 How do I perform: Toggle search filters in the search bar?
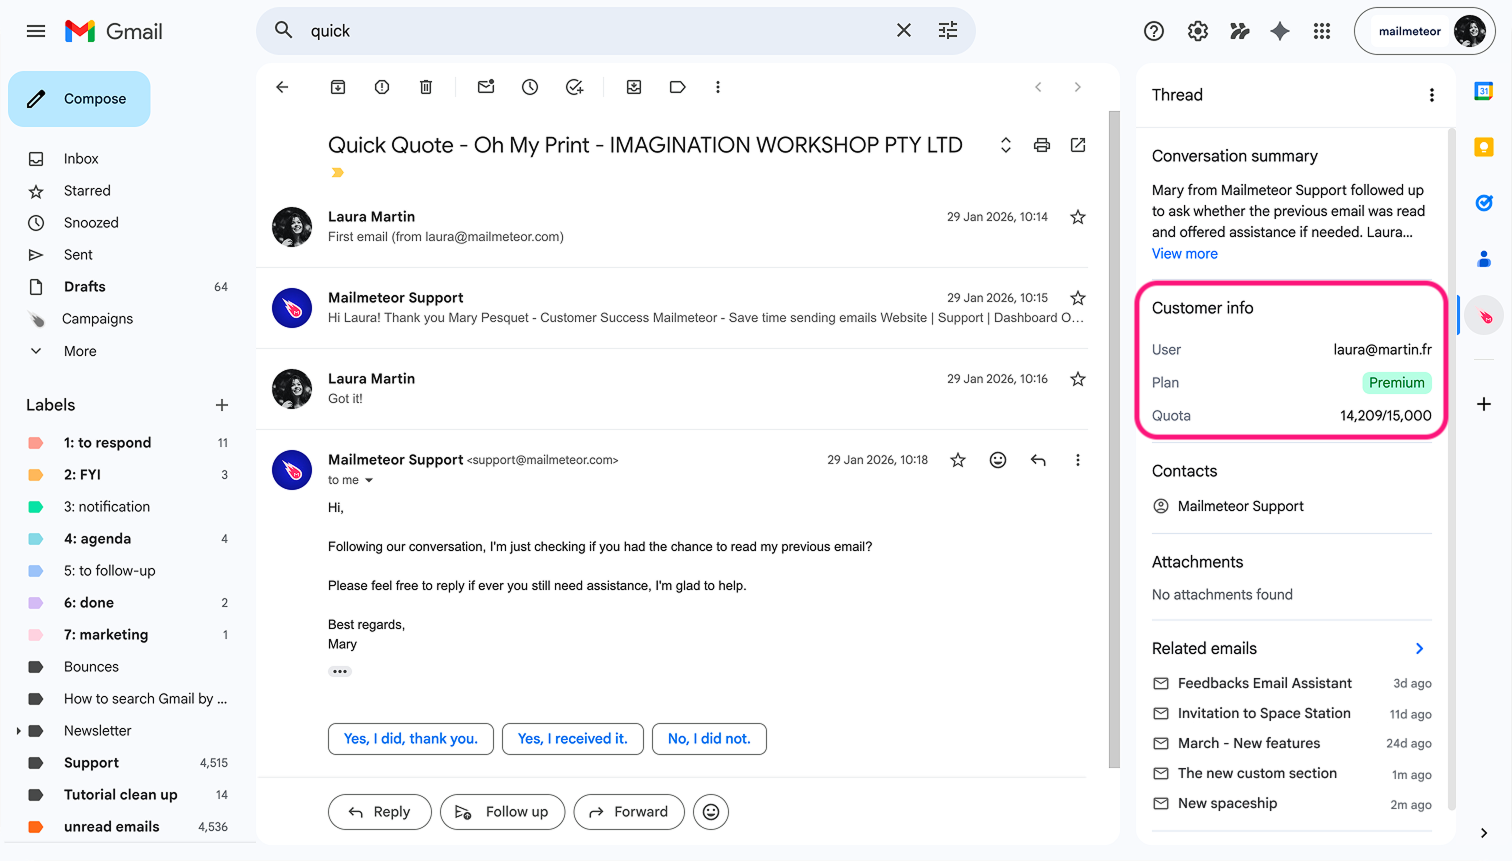point(948,31)
